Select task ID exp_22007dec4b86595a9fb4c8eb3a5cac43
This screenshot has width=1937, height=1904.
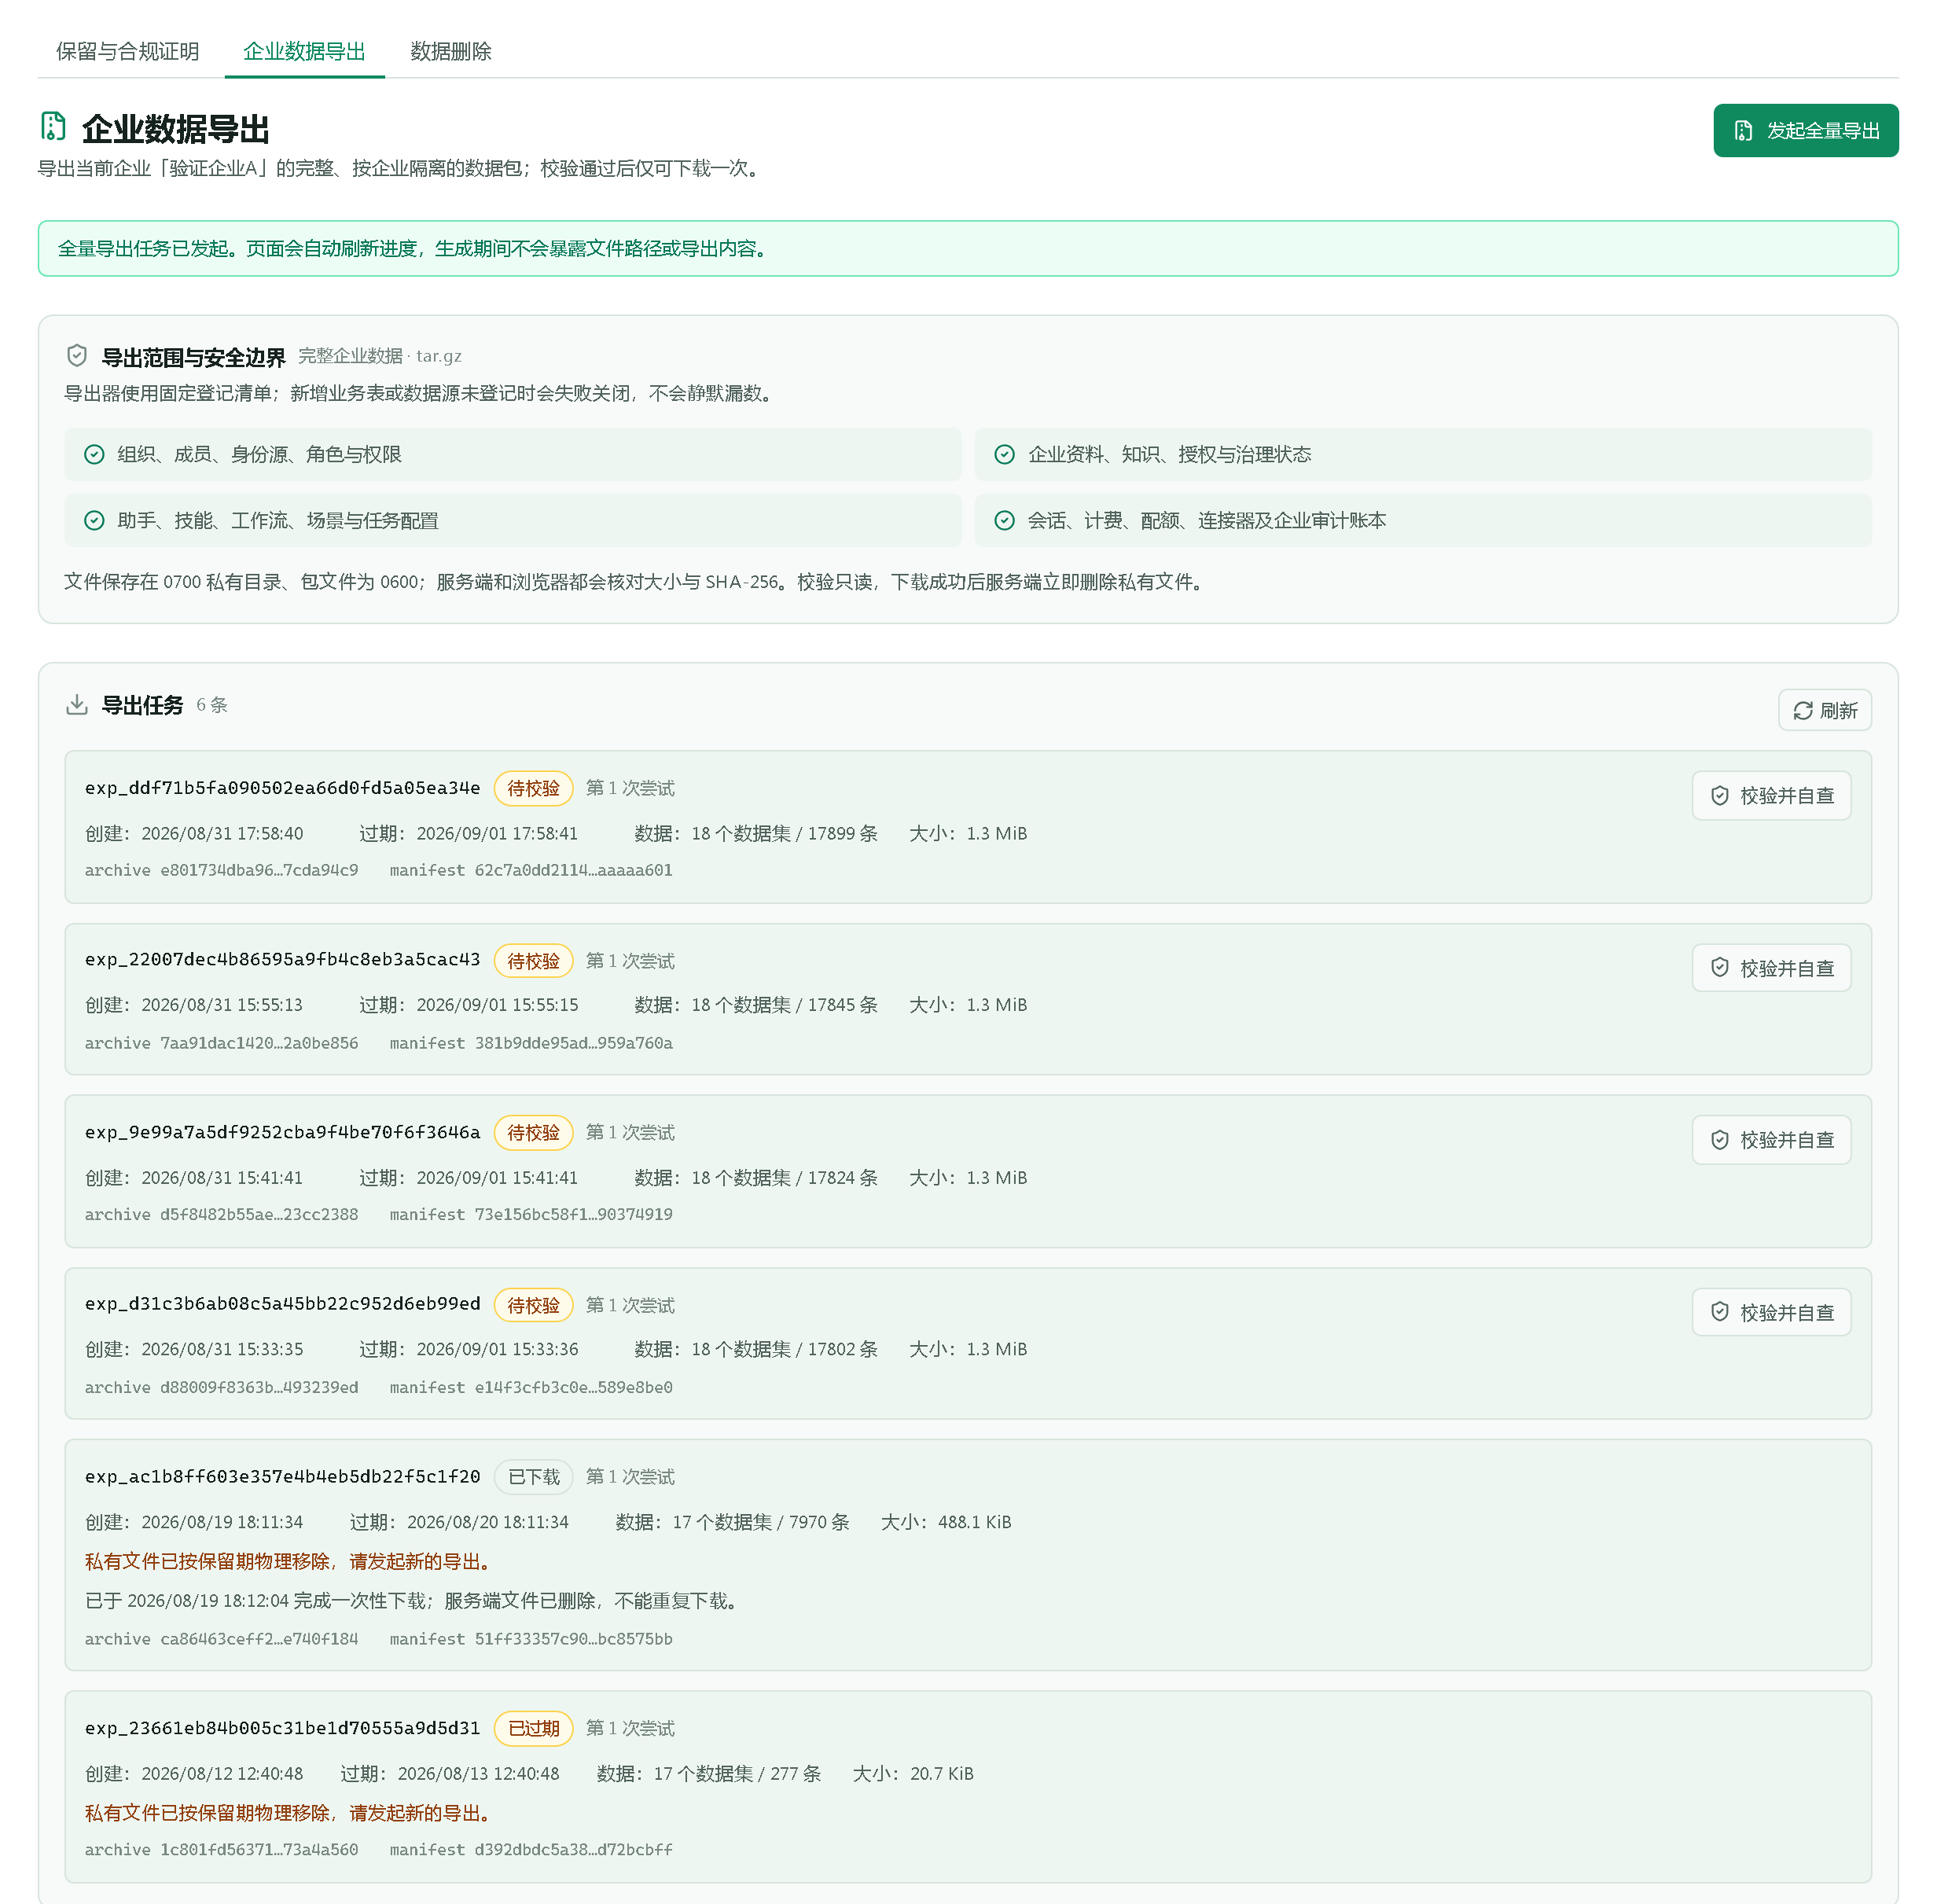pyautogui.click(x=282, y=960)
